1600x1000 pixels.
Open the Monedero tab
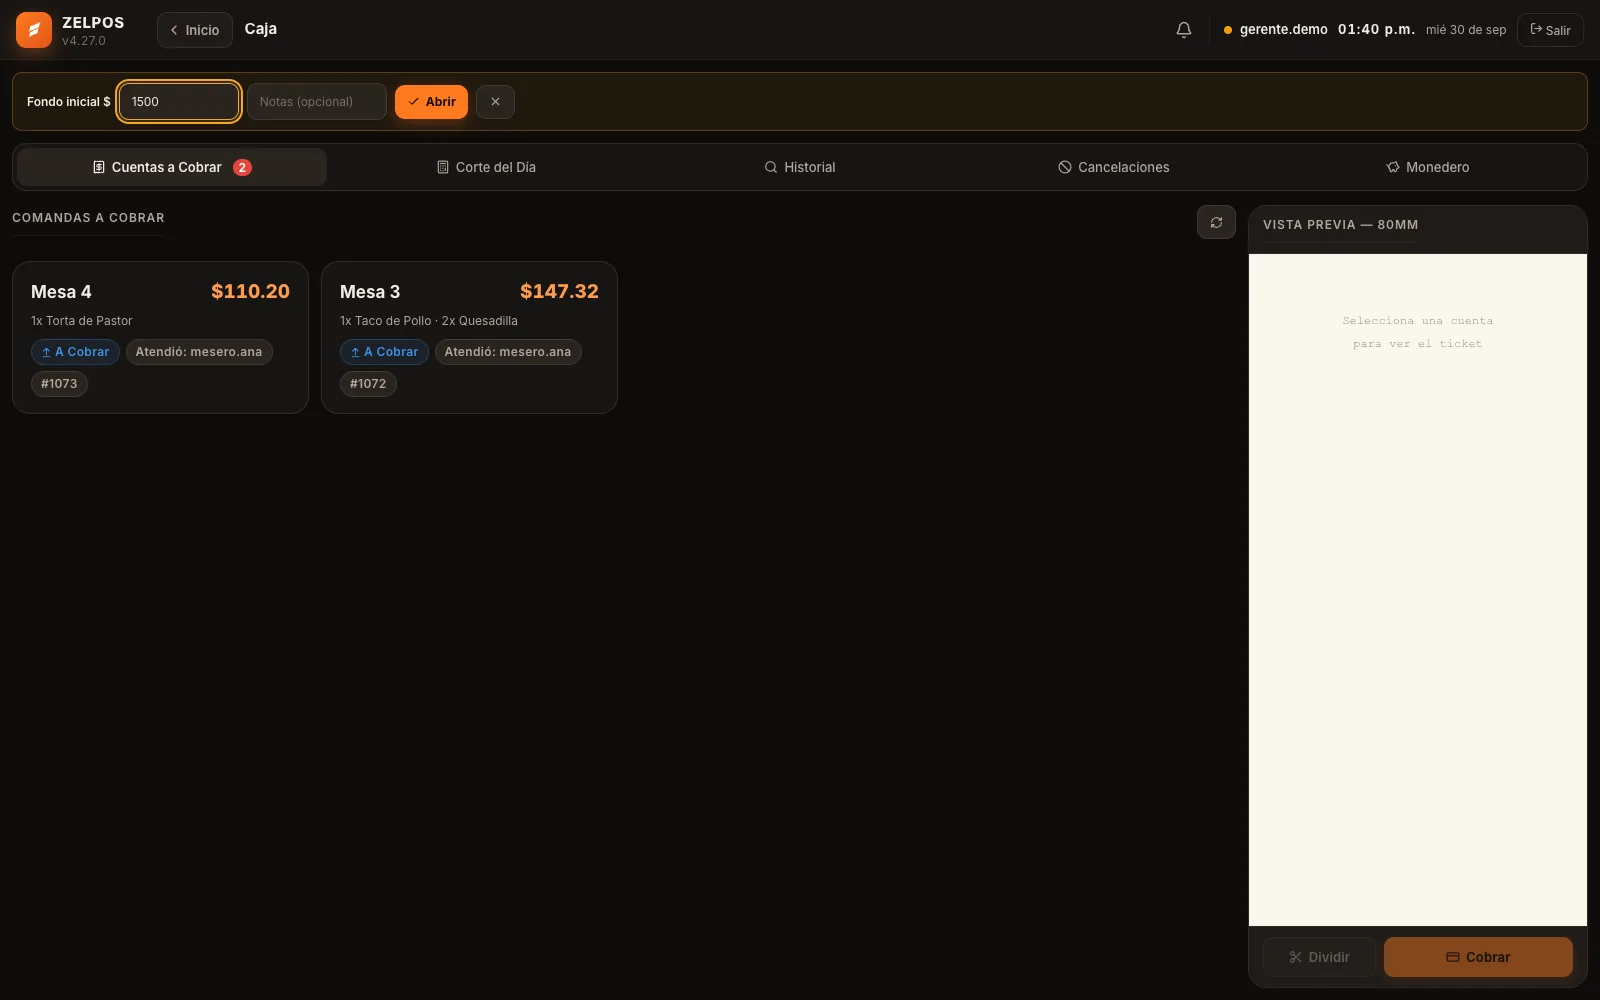tap(1428, 167)
